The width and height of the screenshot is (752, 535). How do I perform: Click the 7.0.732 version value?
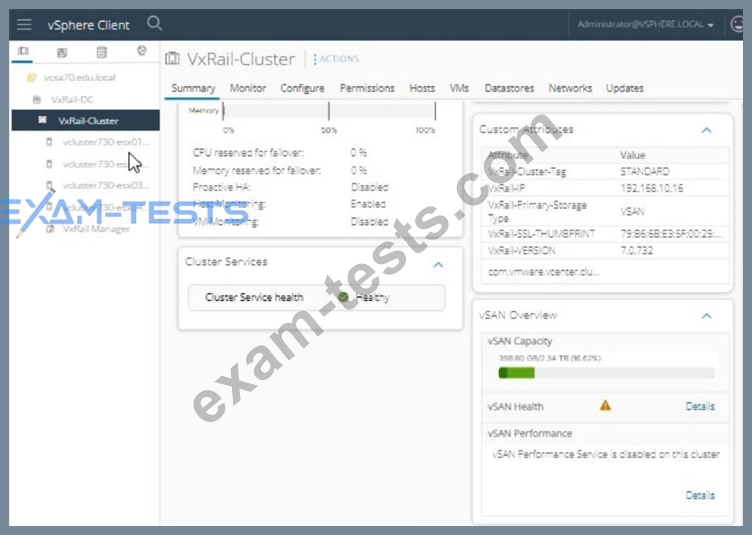(x=636, y=250)
